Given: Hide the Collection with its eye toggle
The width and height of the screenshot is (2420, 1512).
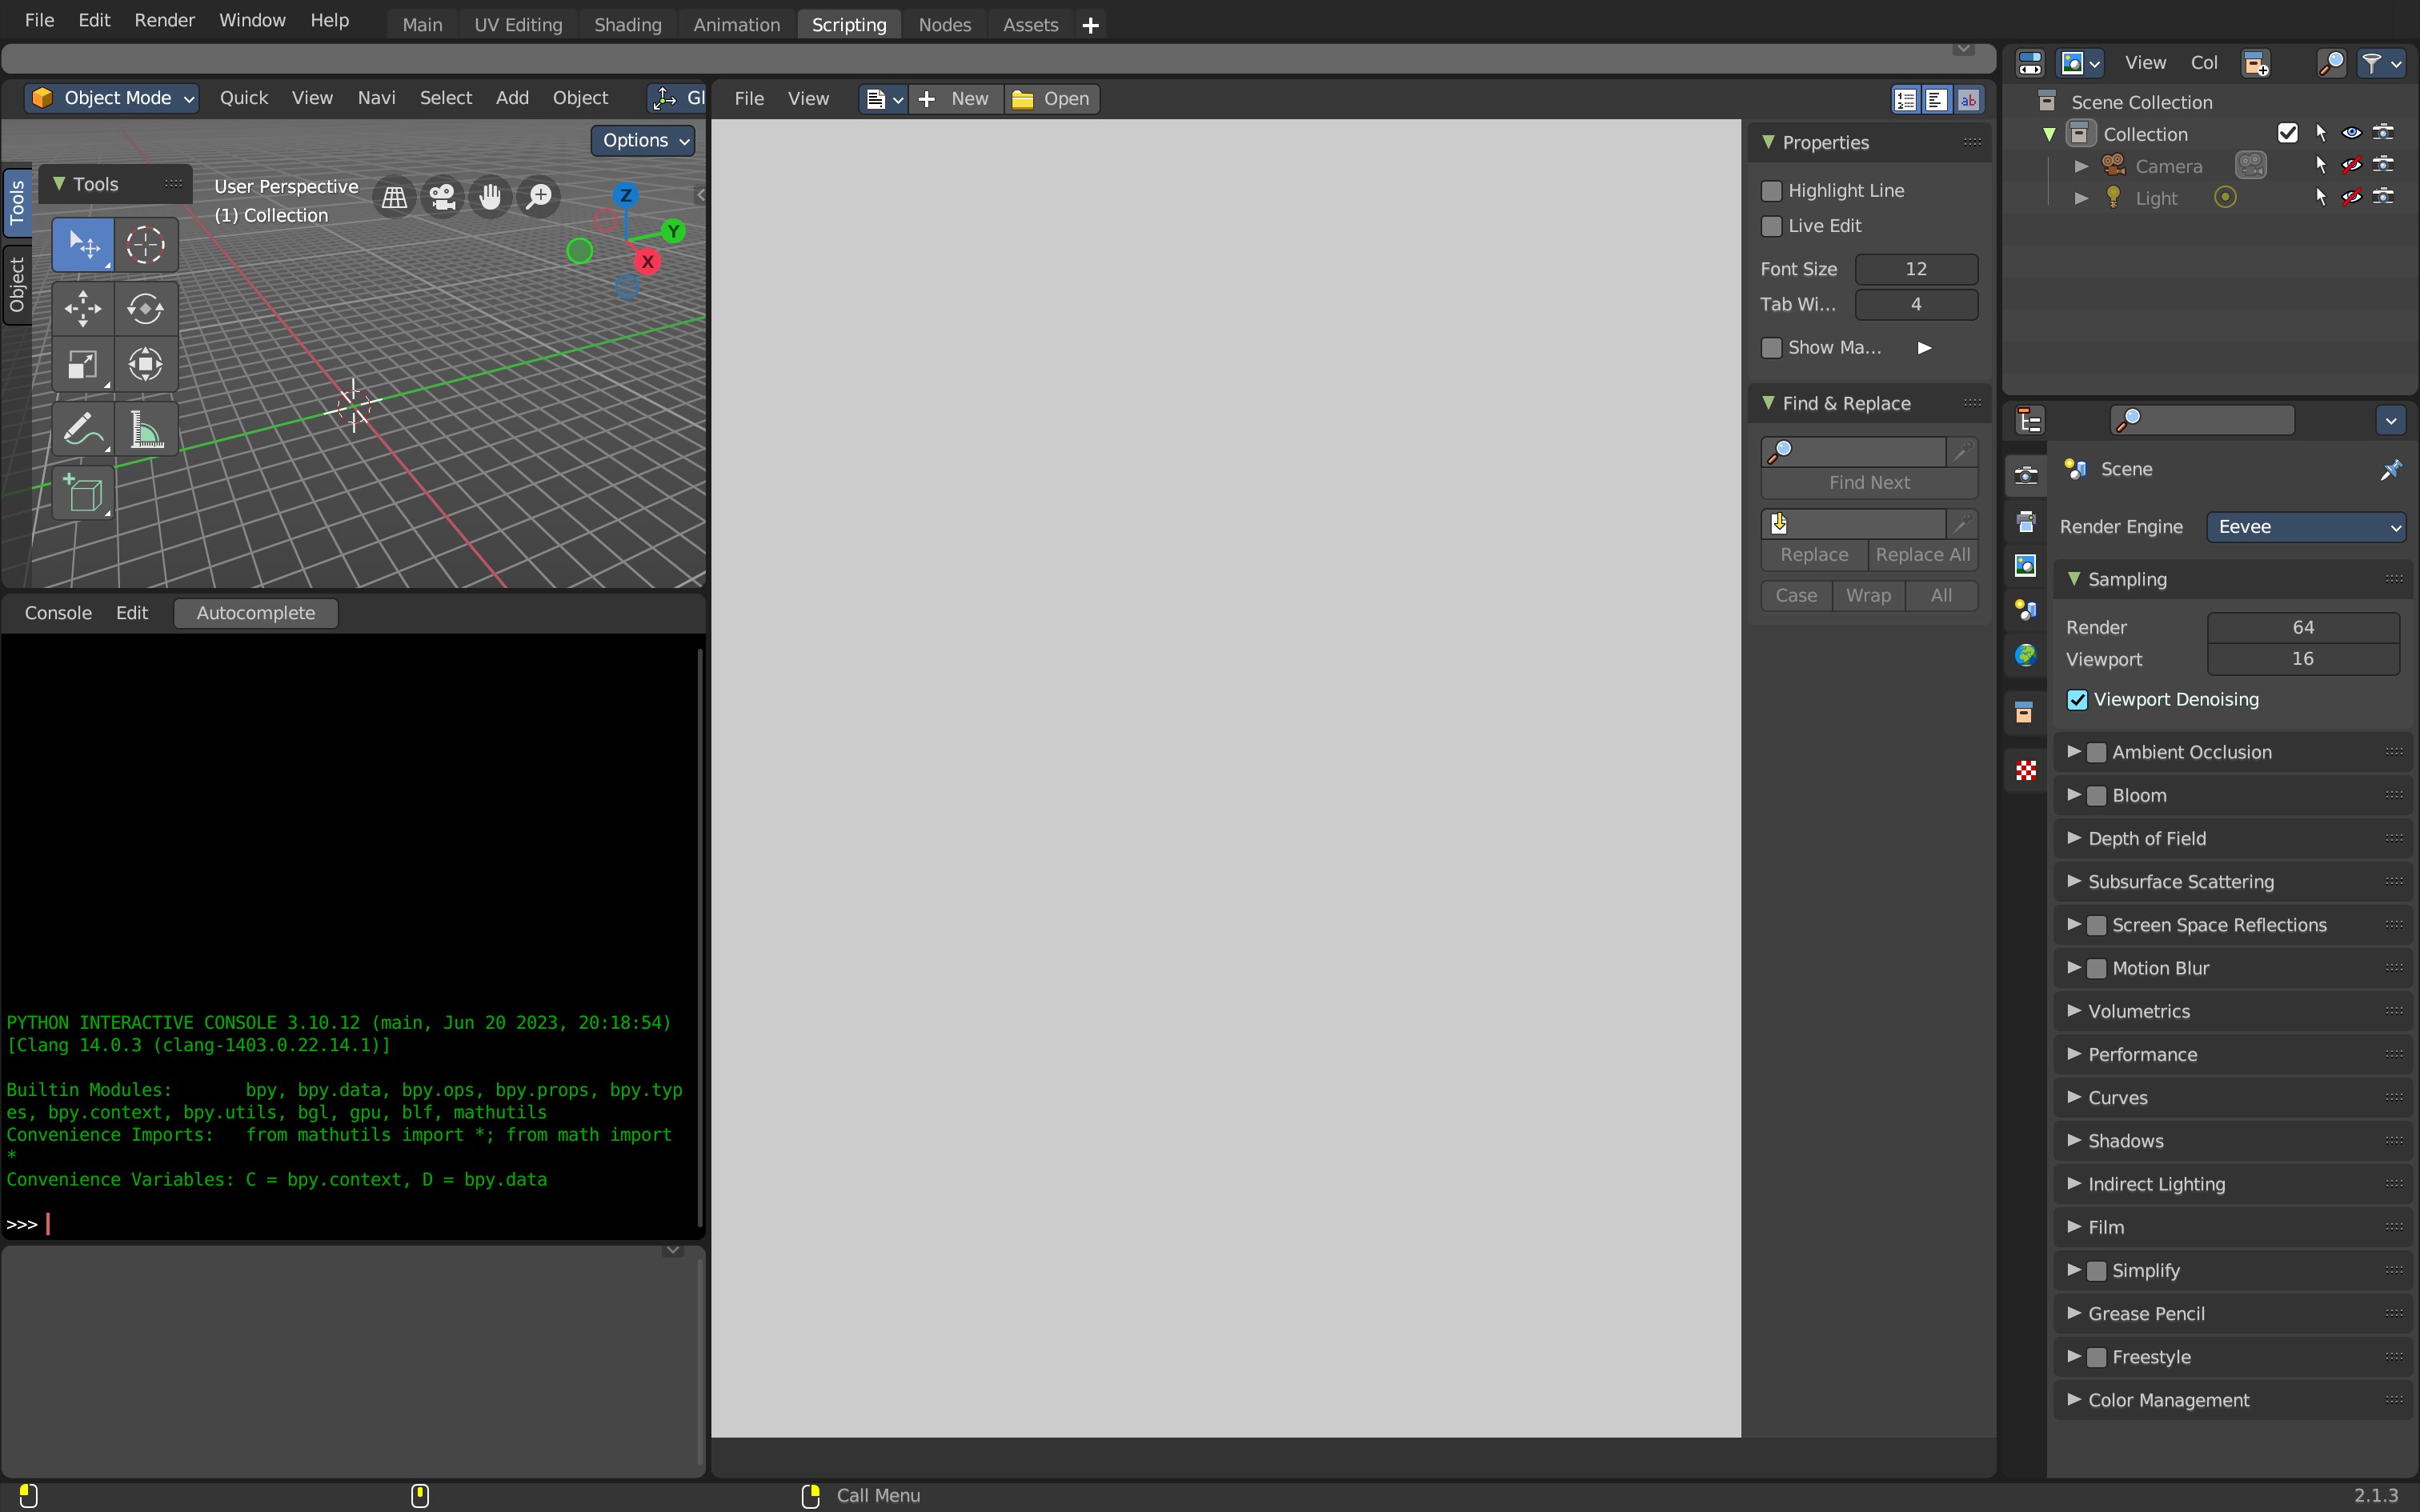Looking at the screenshot, I should (x=2350, y=133).
